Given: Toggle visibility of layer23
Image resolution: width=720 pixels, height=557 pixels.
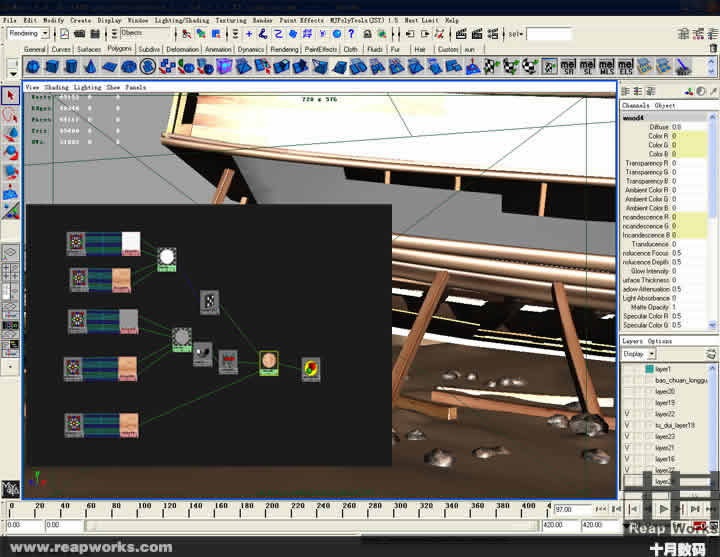Looking at the screenshot, I should point(627,437).
